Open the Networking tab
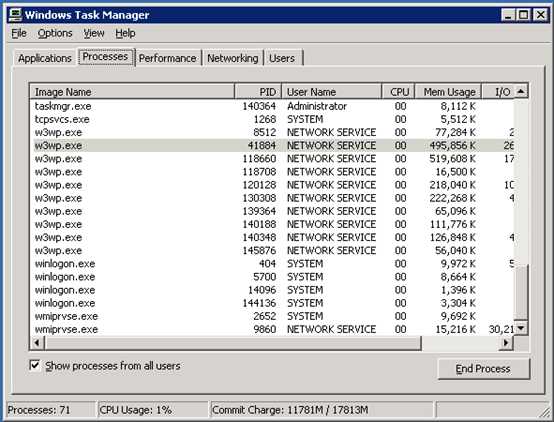The width and height of the screenshot is (554, 422). click(232, 58)
